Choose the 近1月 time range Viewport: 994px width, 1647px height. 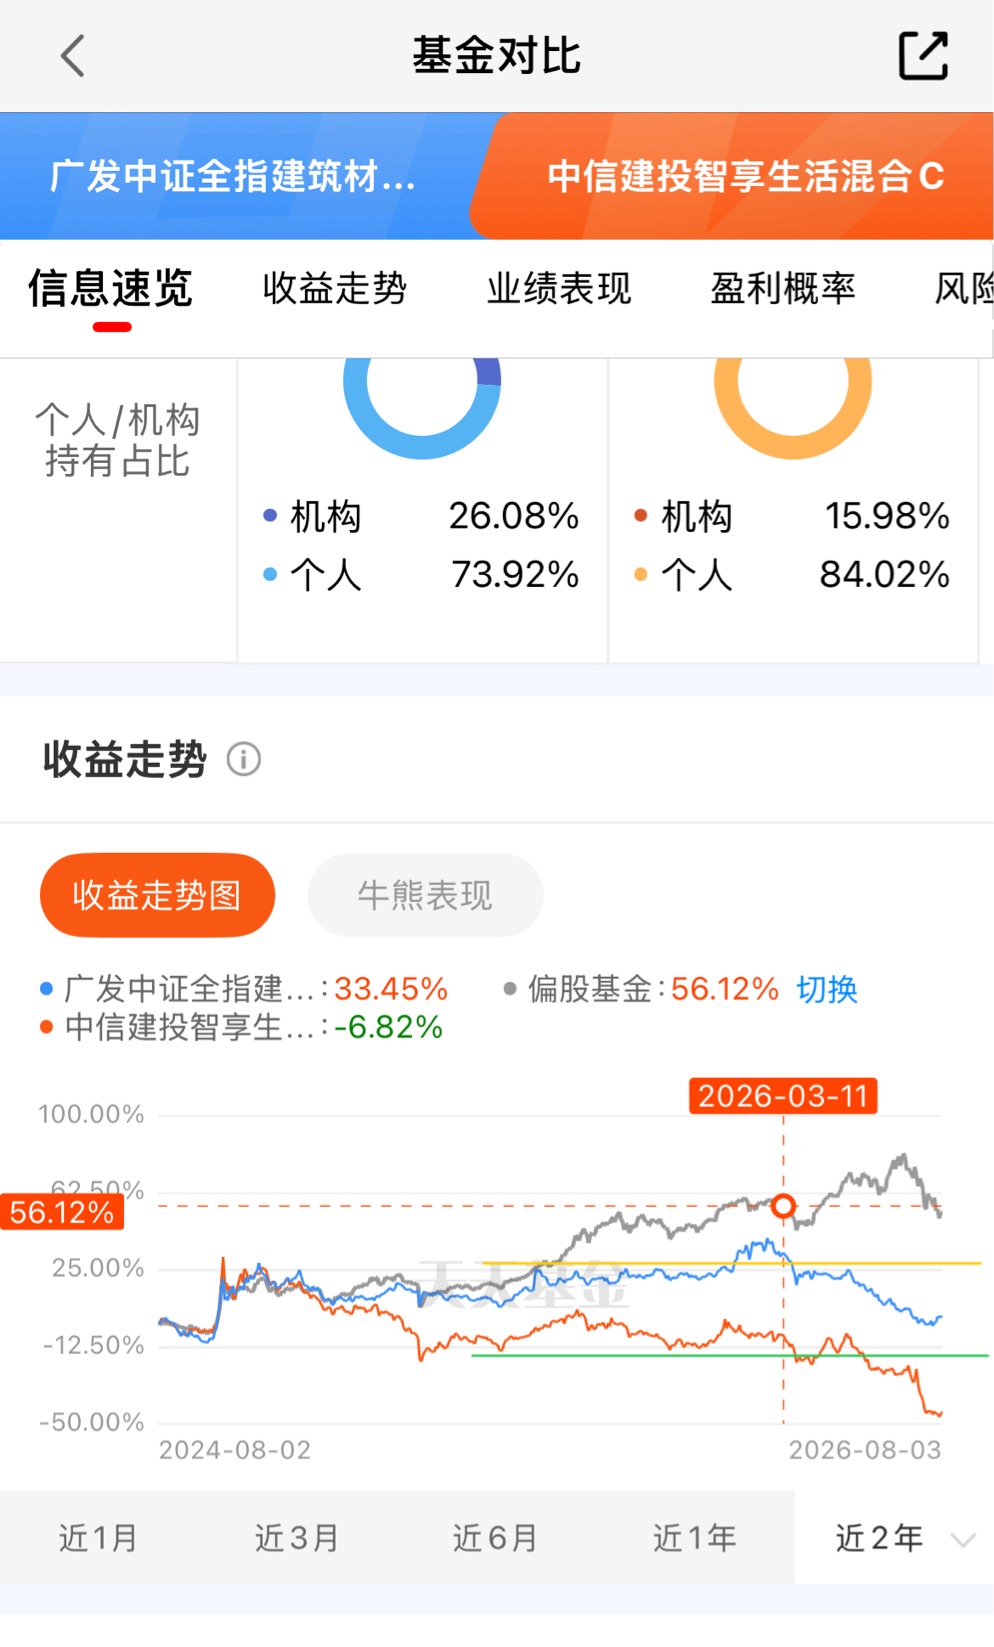click(98, 1538)
